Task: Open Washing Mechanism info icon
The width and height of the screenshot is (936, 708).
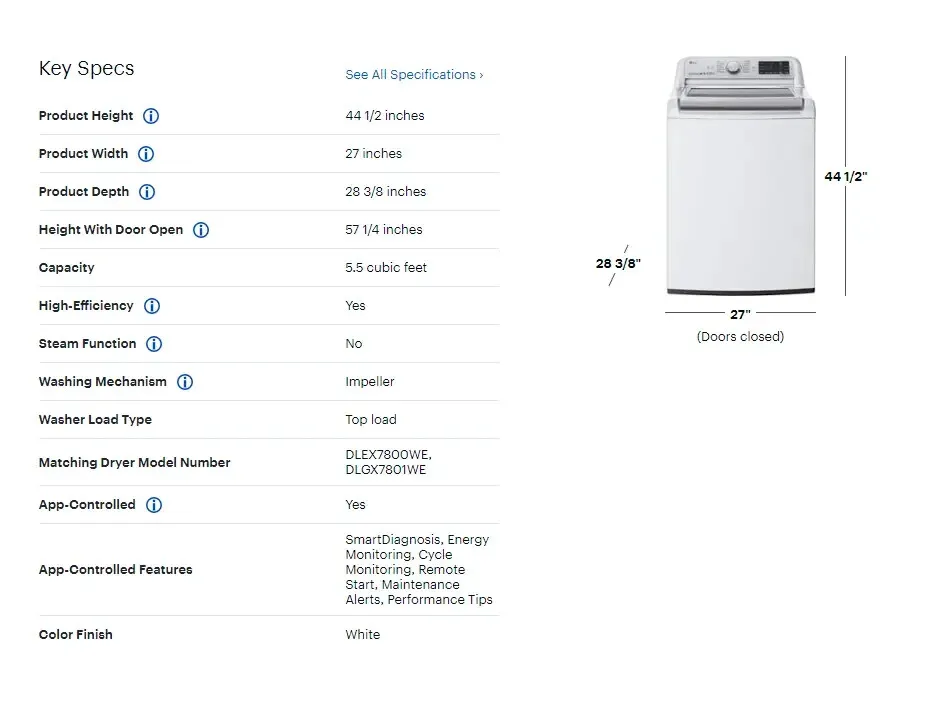Action: [x=185, y=382]
